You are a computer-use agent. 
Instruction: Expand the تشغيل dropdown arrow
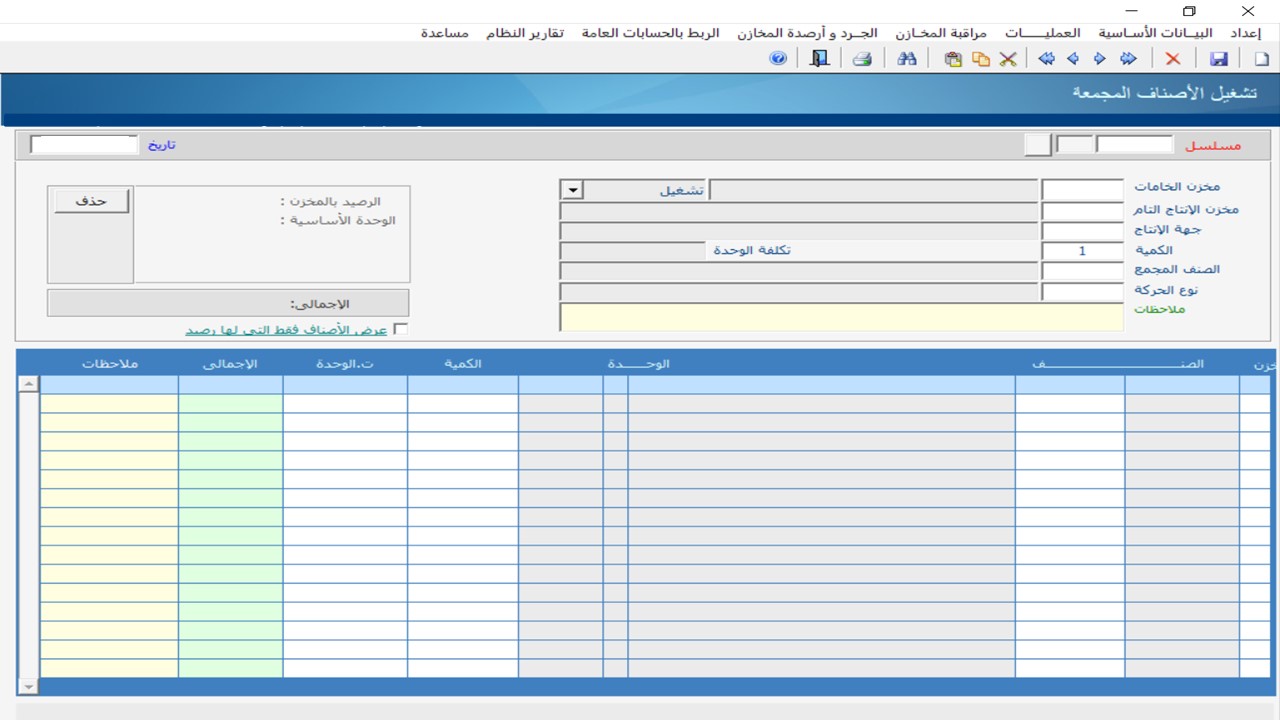coord(572,190)
